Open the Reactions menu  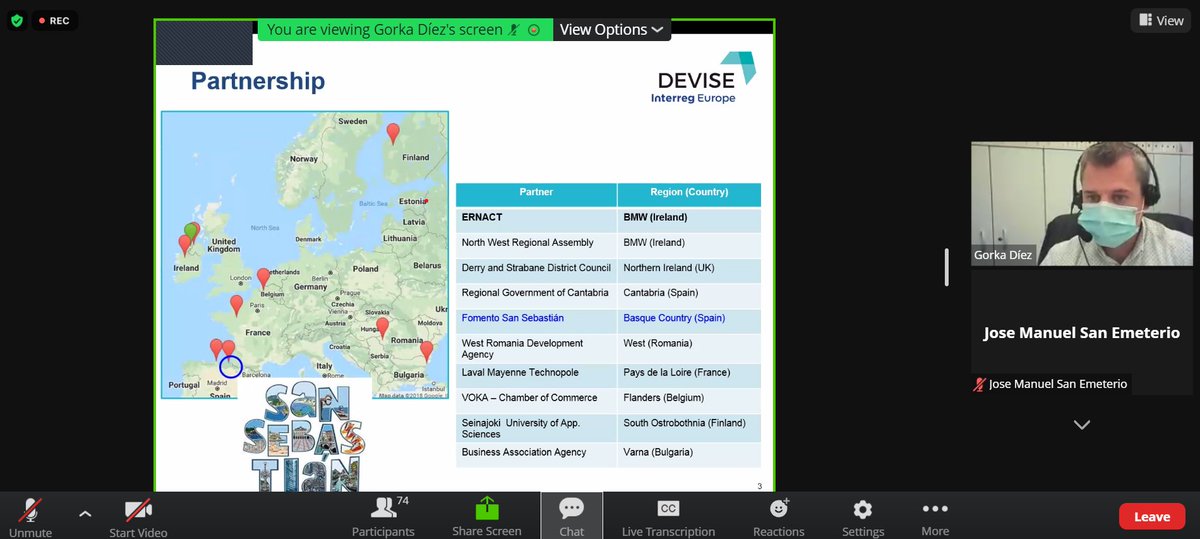click(x=778, y=516)
